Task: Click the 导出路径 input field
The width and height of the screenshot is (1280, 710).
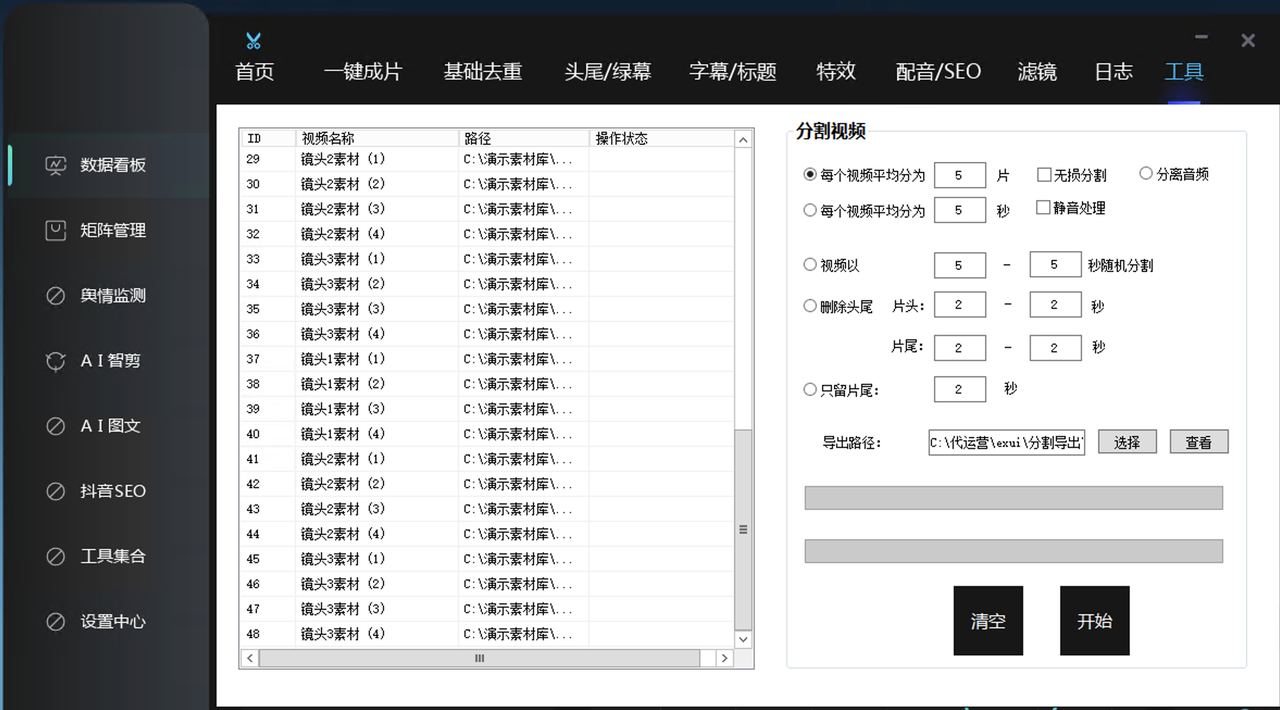Action: [x=1006, y=442]
